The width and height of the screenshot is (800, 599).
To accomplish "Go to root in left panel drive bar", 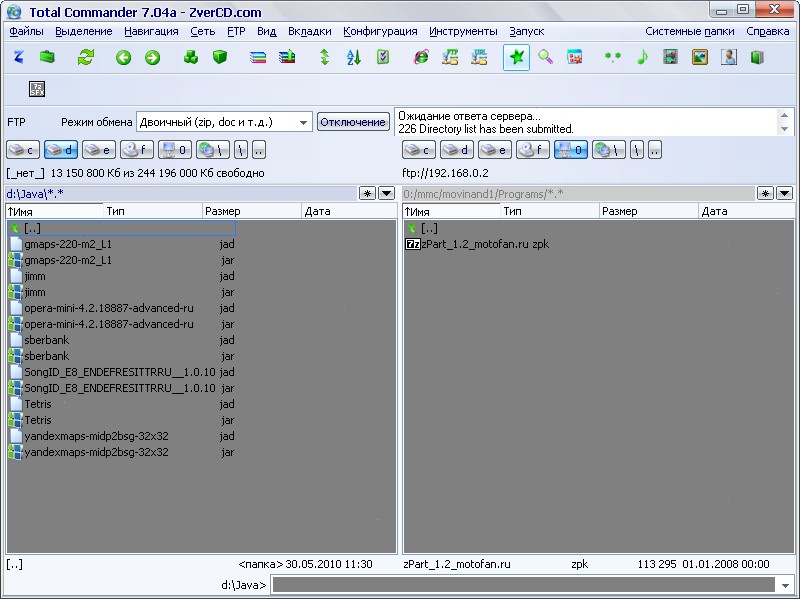I will coord(241,150).
